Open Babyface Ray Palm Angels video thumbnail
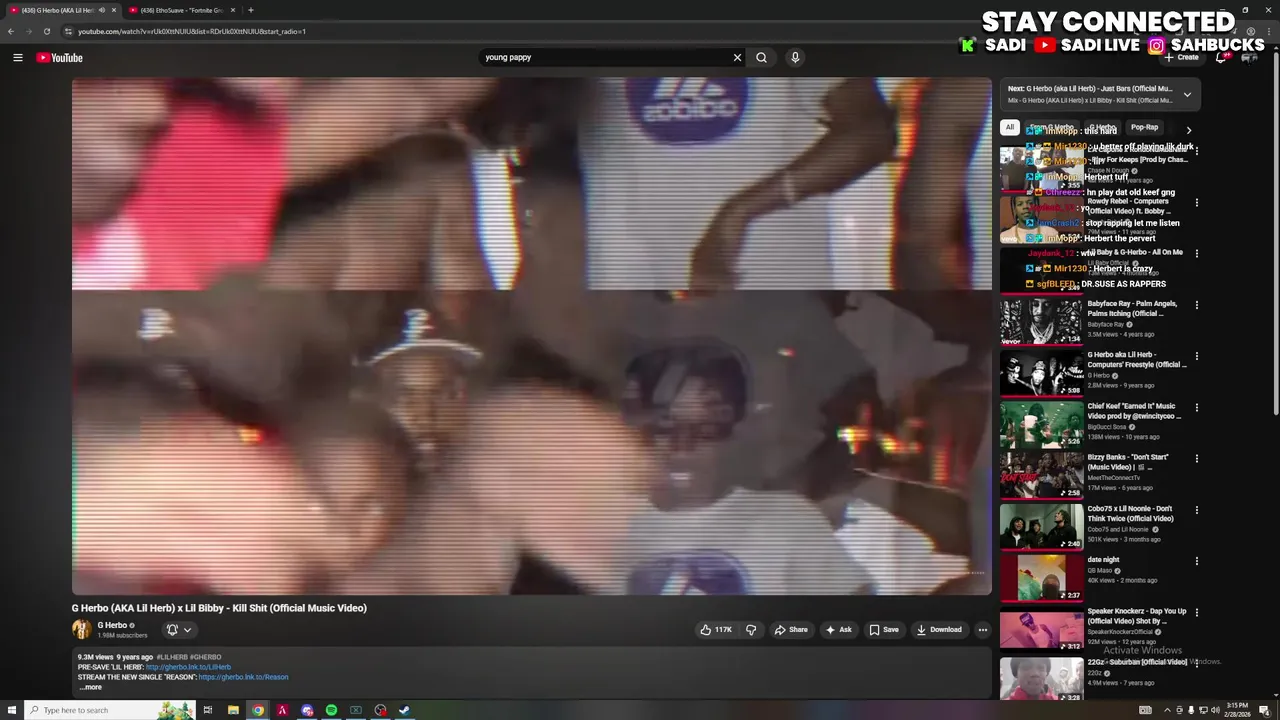This screenshot has height=720, width=1280. [x=1041, y=321]
